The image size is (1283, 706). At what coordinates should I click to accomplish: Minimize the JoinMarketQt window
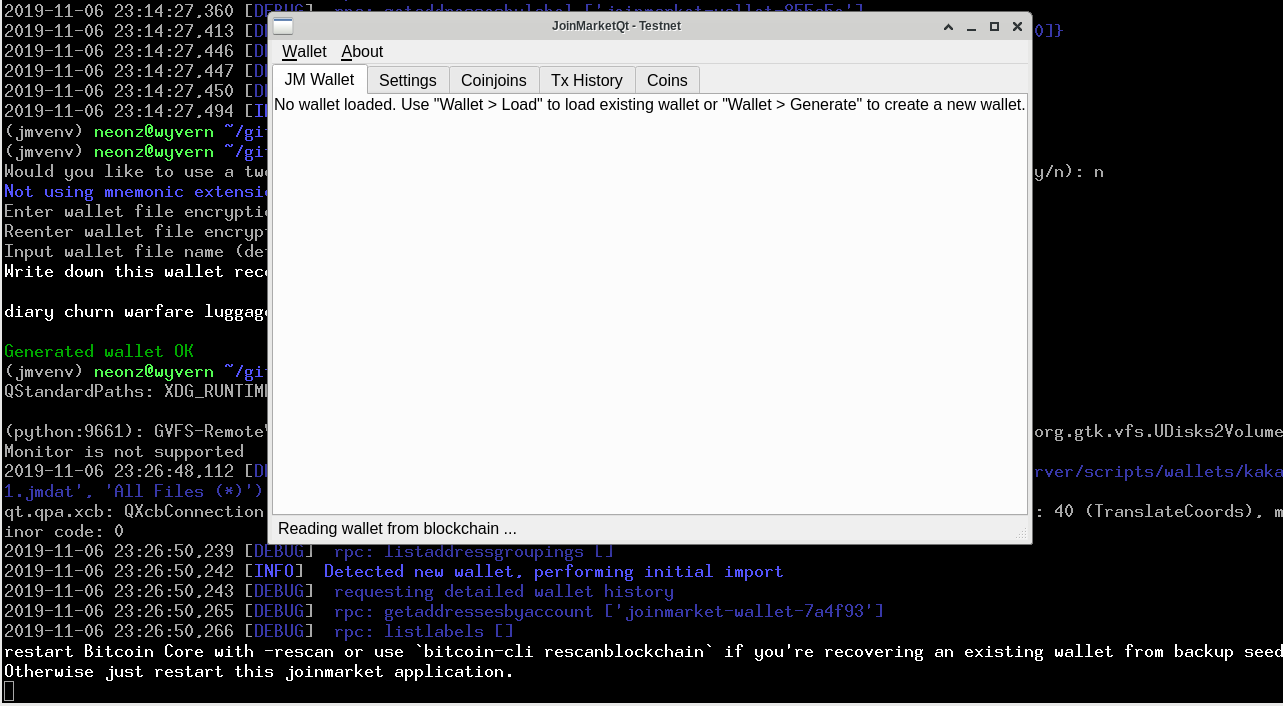(971, 26)
